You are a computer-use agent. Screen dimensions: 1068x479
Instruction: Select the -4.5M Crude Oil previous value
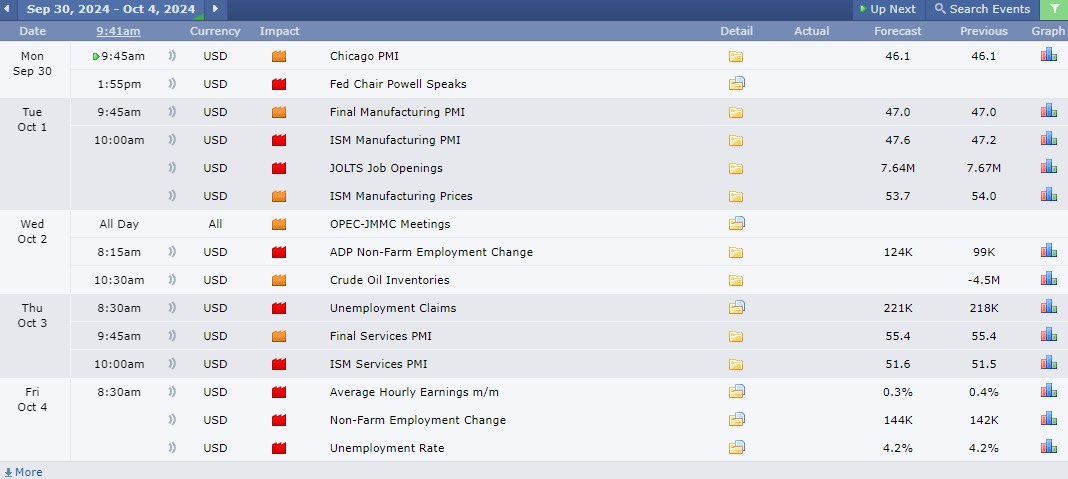pyautogui.click(x=984, y=279)
